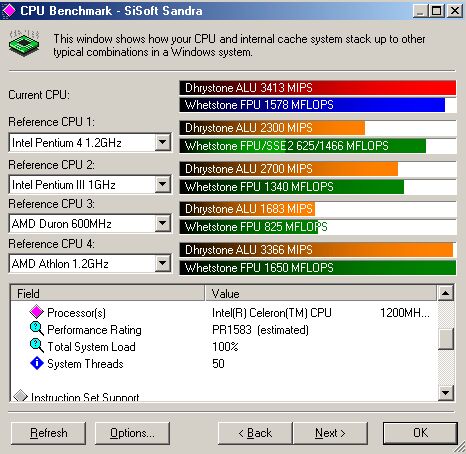Open the Reference CPU 1 dropdown arrow
Image resolution: width=466 pixels, height=454 pixels.
coord(162,142)
